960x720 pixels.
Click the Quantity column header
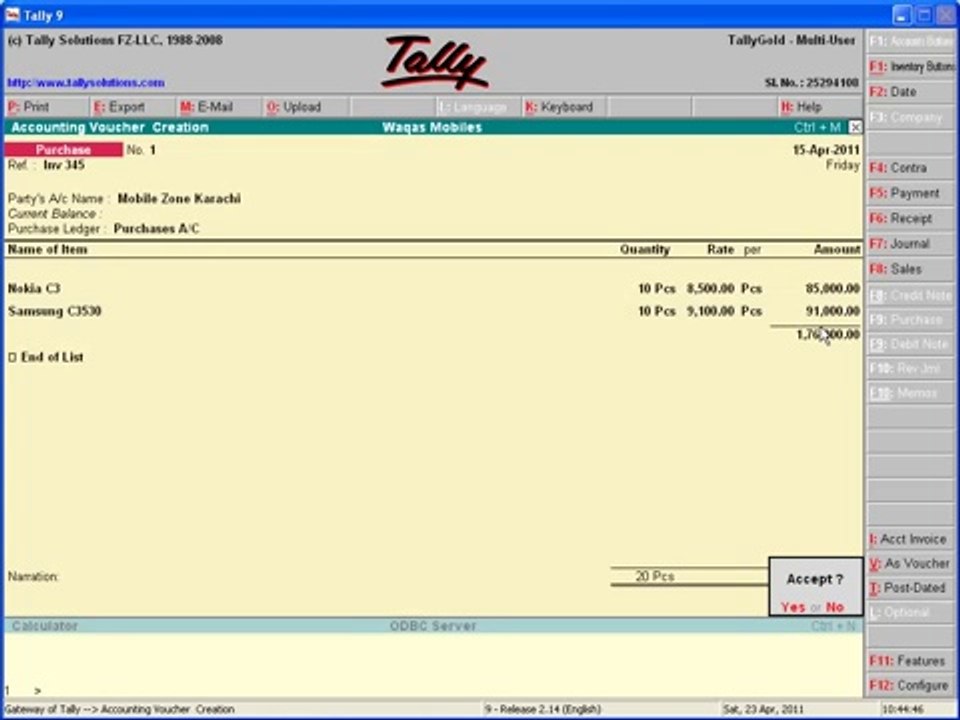645,249
